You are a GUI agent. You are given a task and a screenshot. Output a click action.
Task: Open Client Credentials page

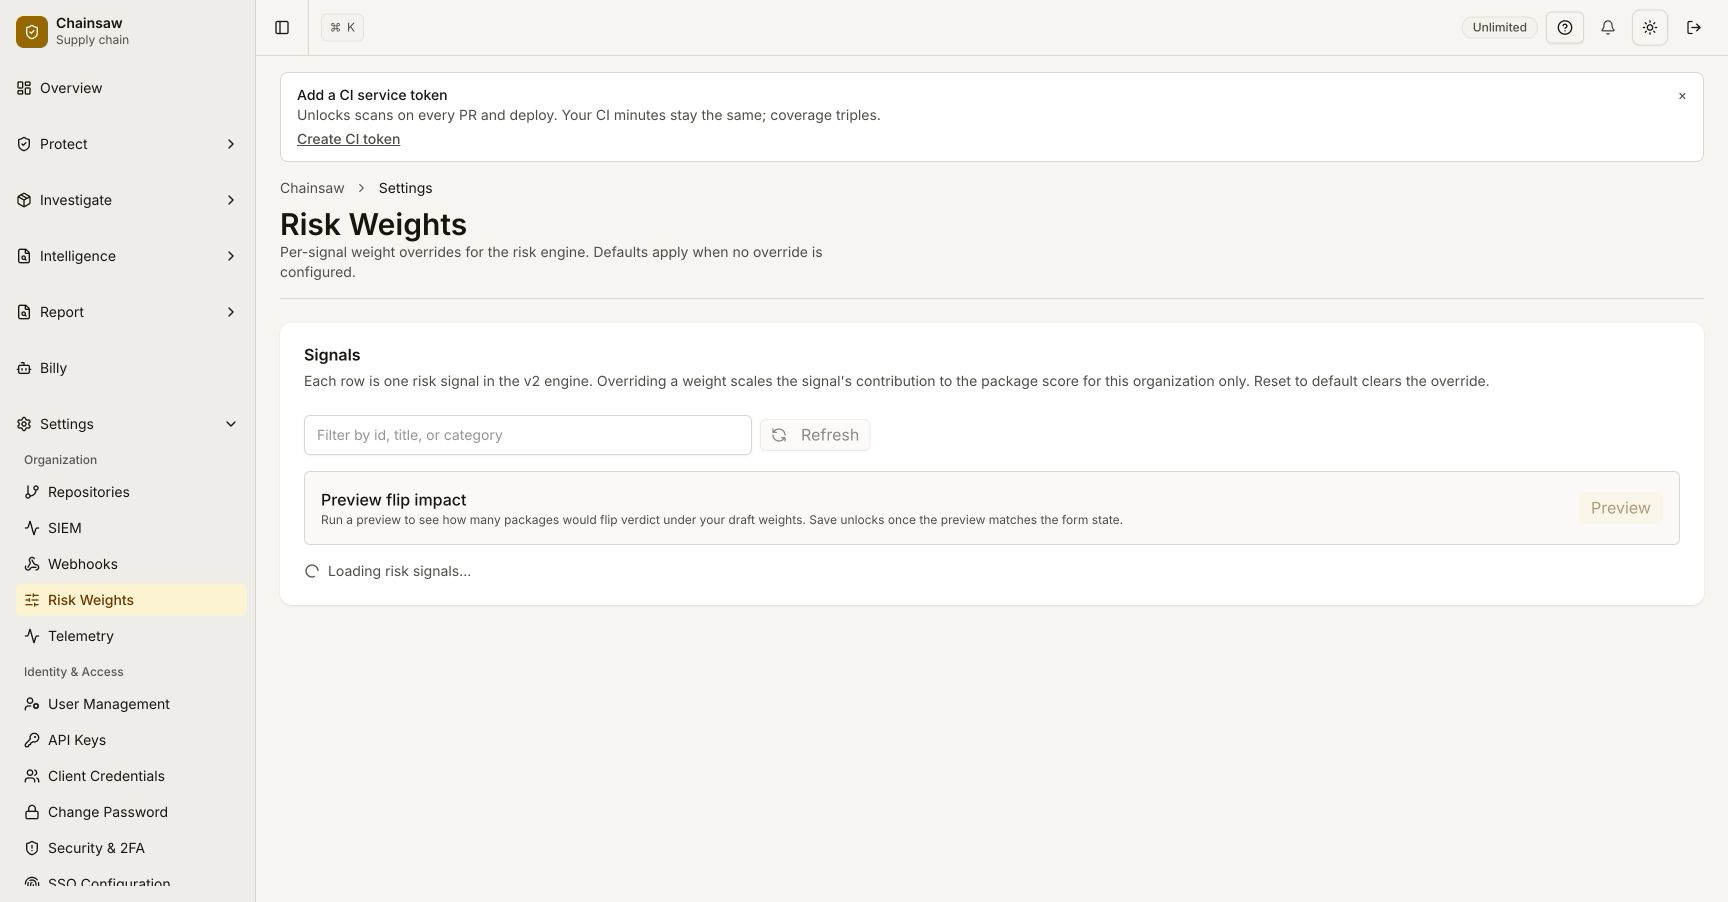pyautogui.click(x=131, y=776)
